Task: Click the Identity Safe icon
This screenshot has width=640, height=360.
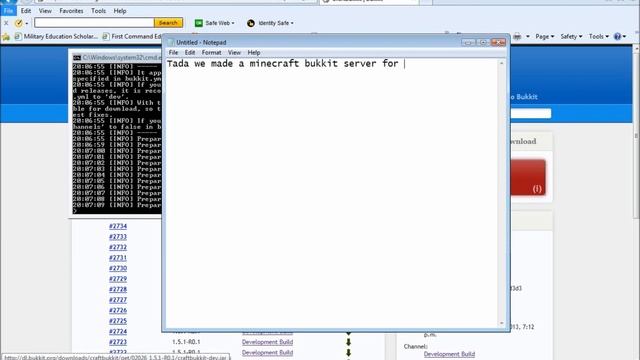Action: coord(251,23)
